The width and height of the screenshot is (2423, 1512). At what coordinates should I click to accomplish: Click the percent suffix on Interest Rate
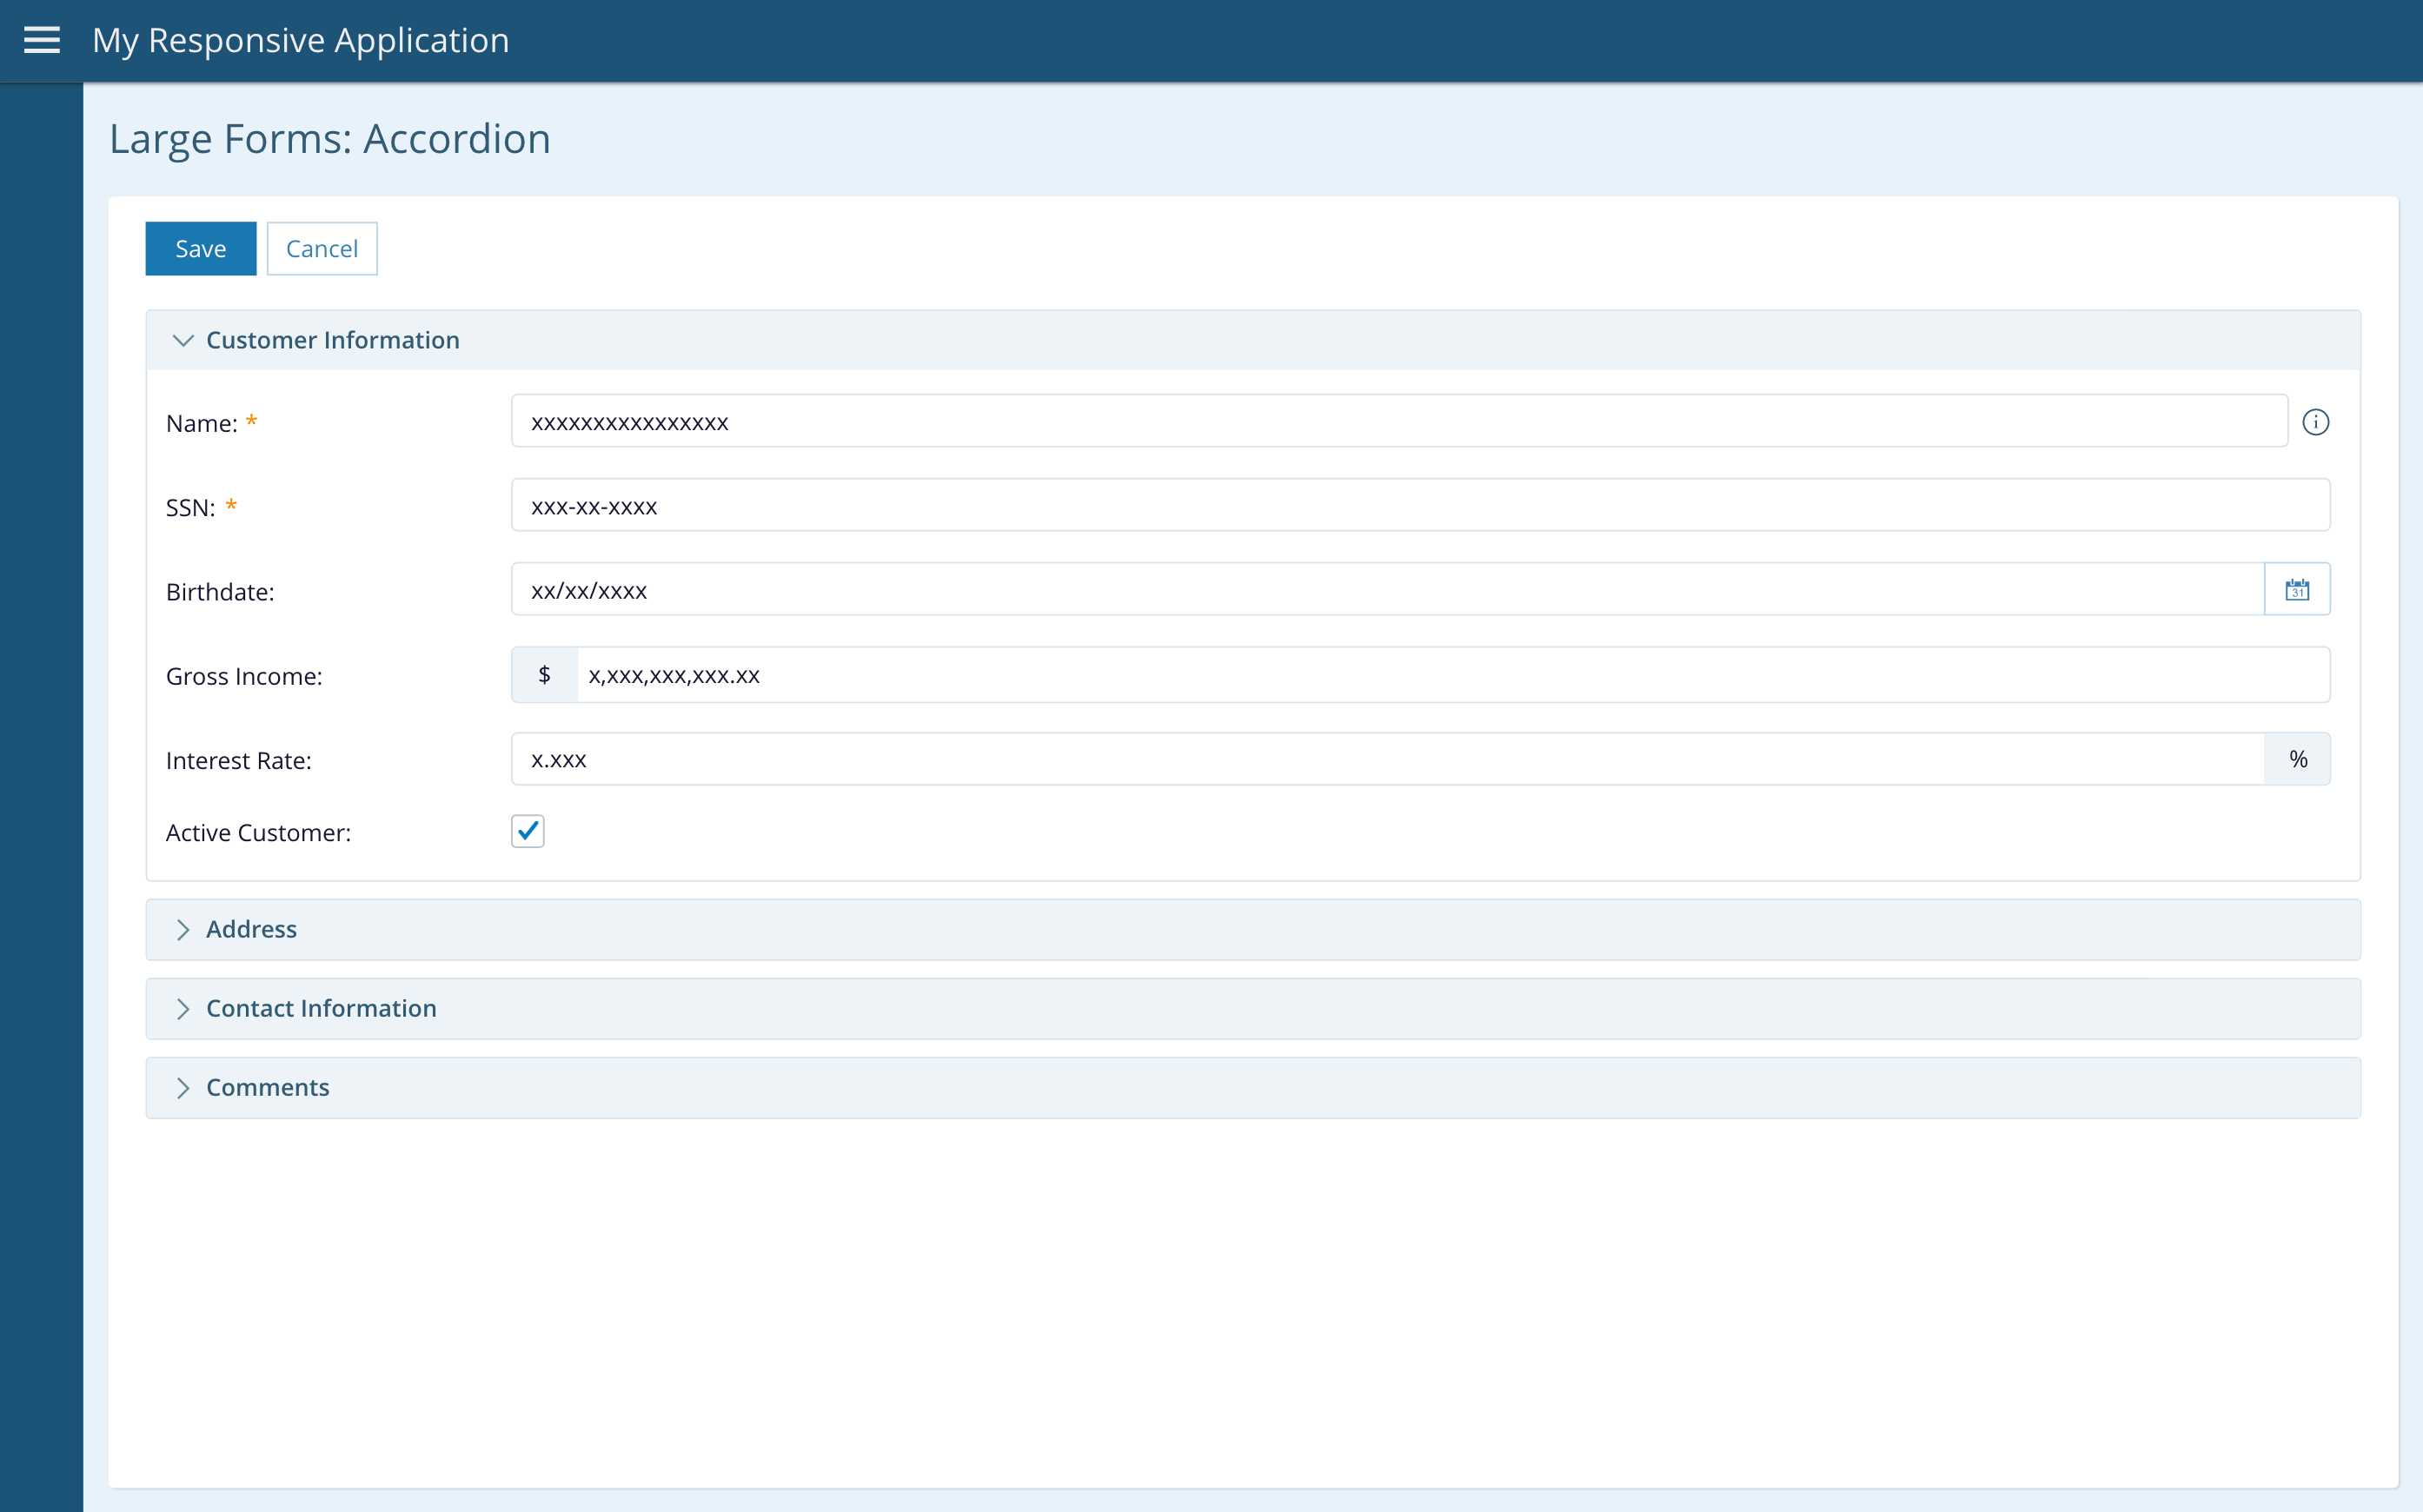coord(2298,759)
